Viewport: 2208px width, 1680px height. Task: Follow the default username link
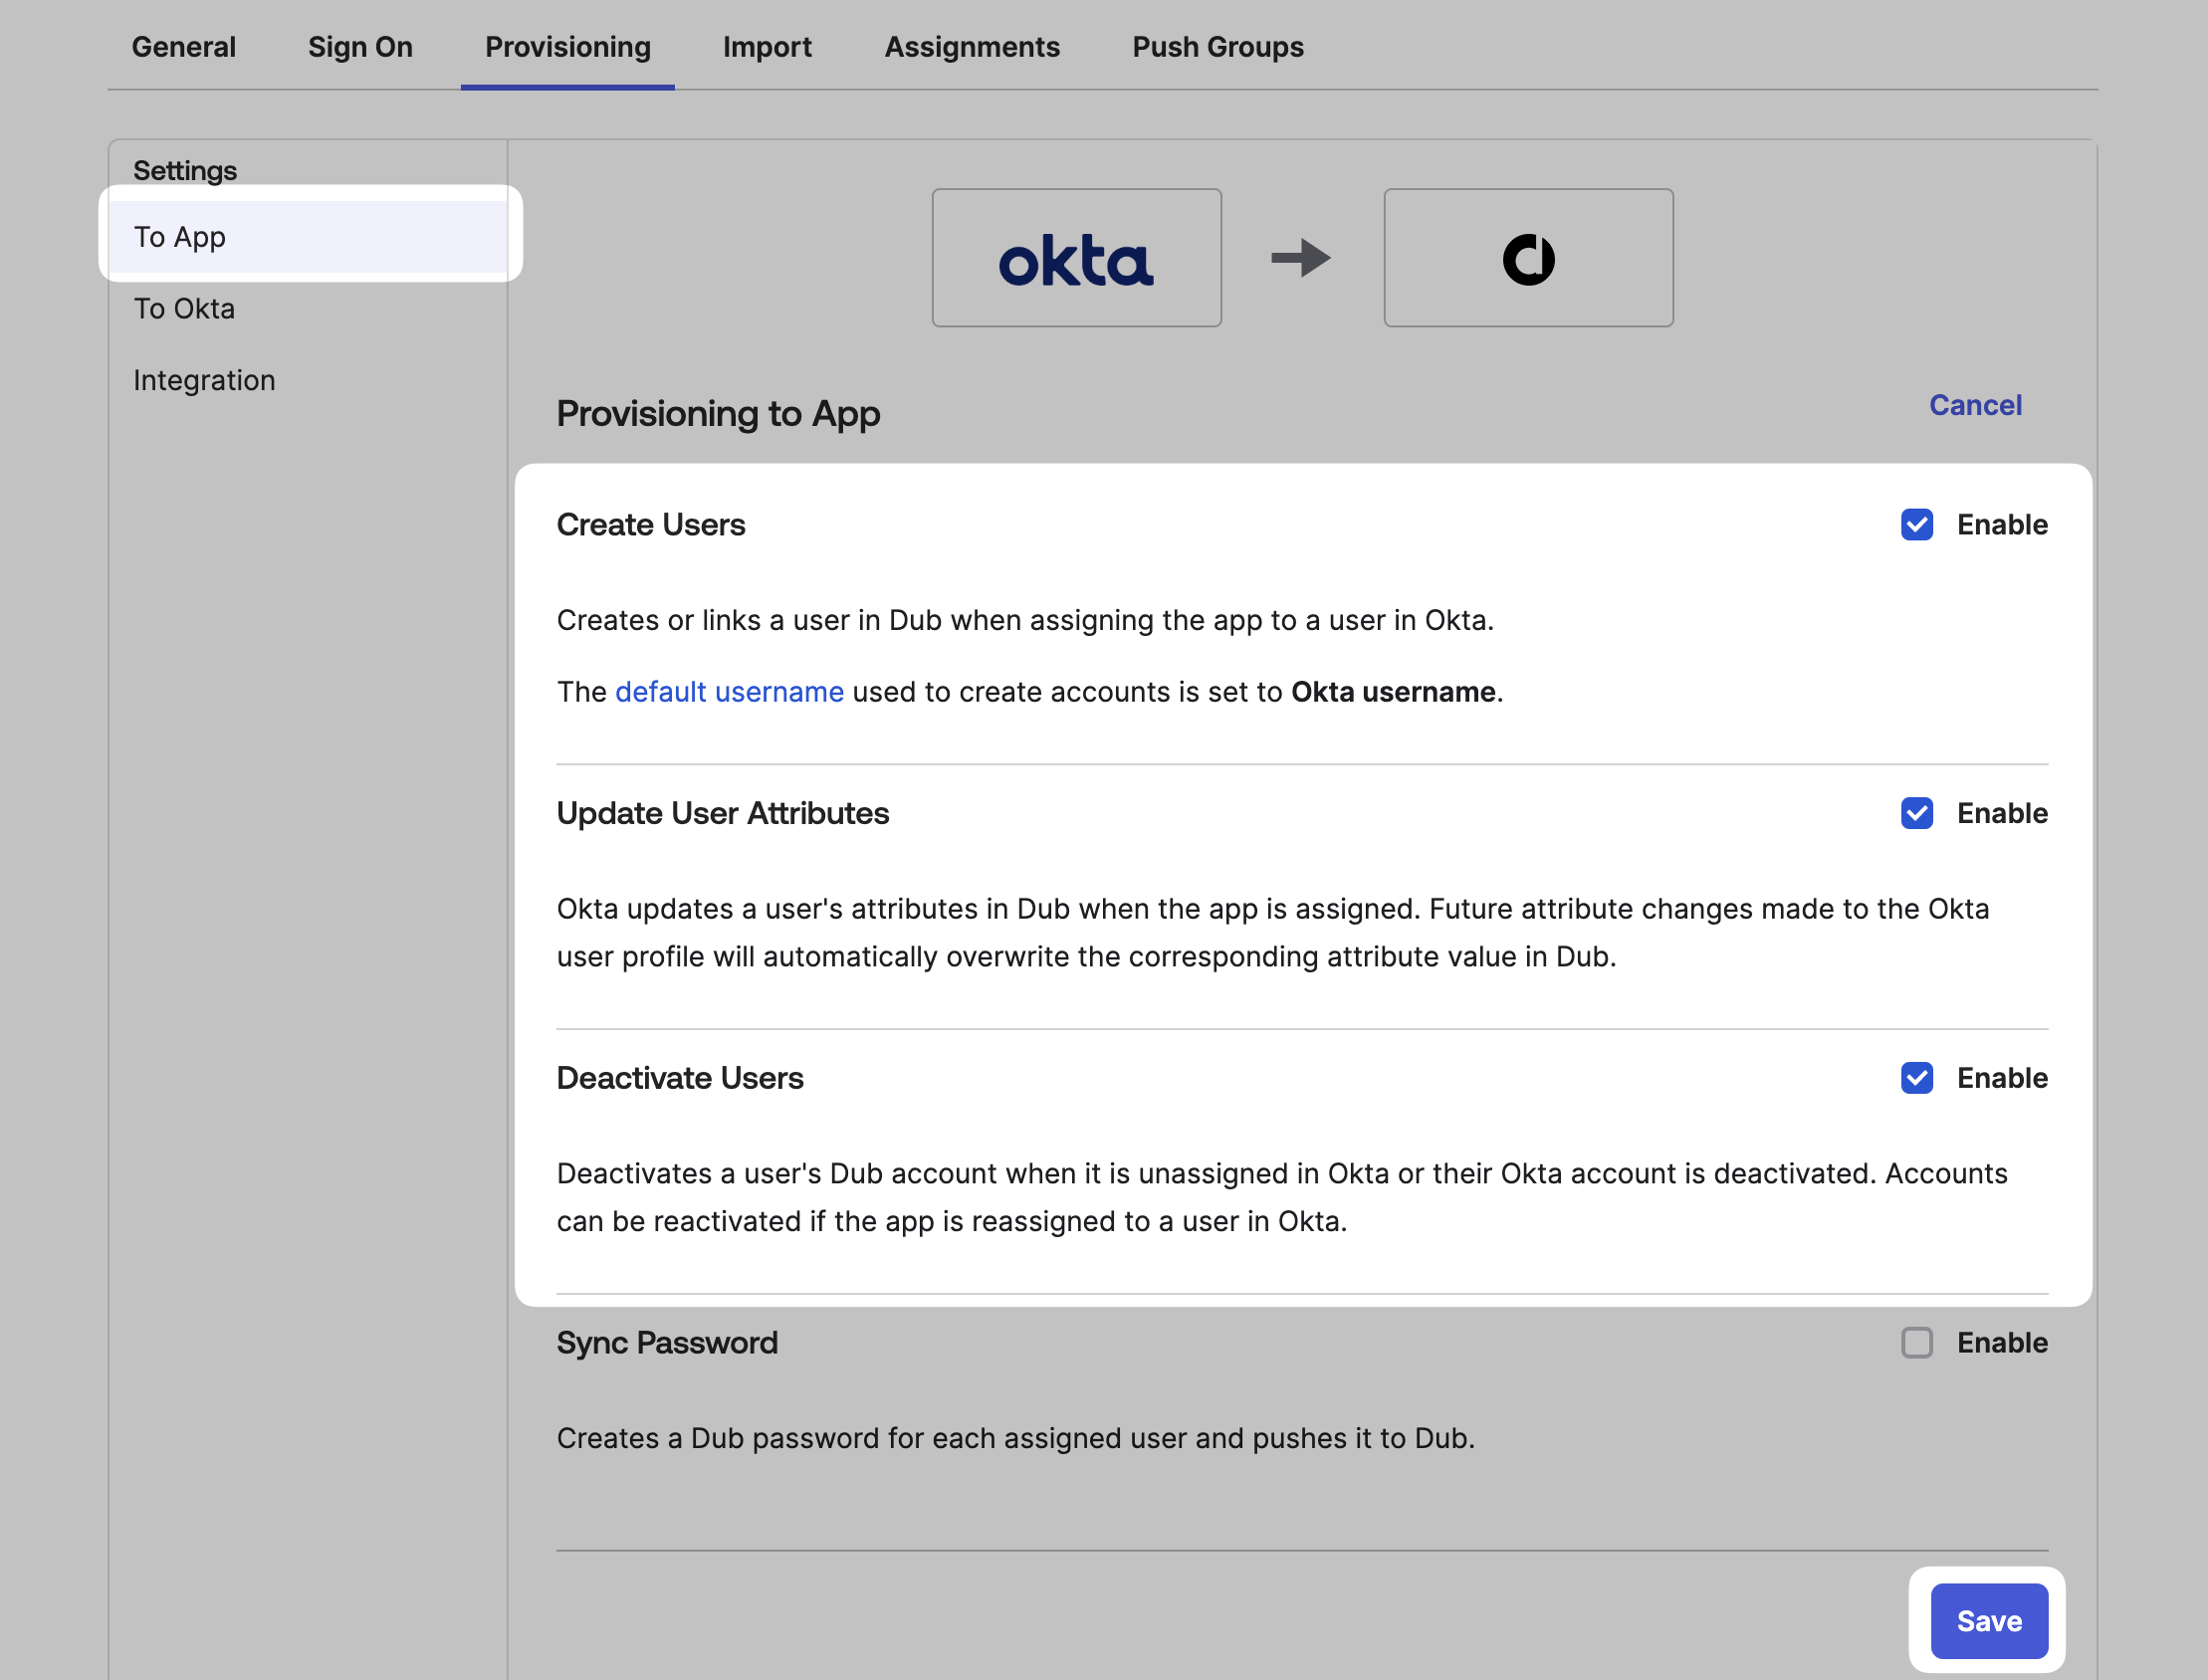tap(729, 692)
